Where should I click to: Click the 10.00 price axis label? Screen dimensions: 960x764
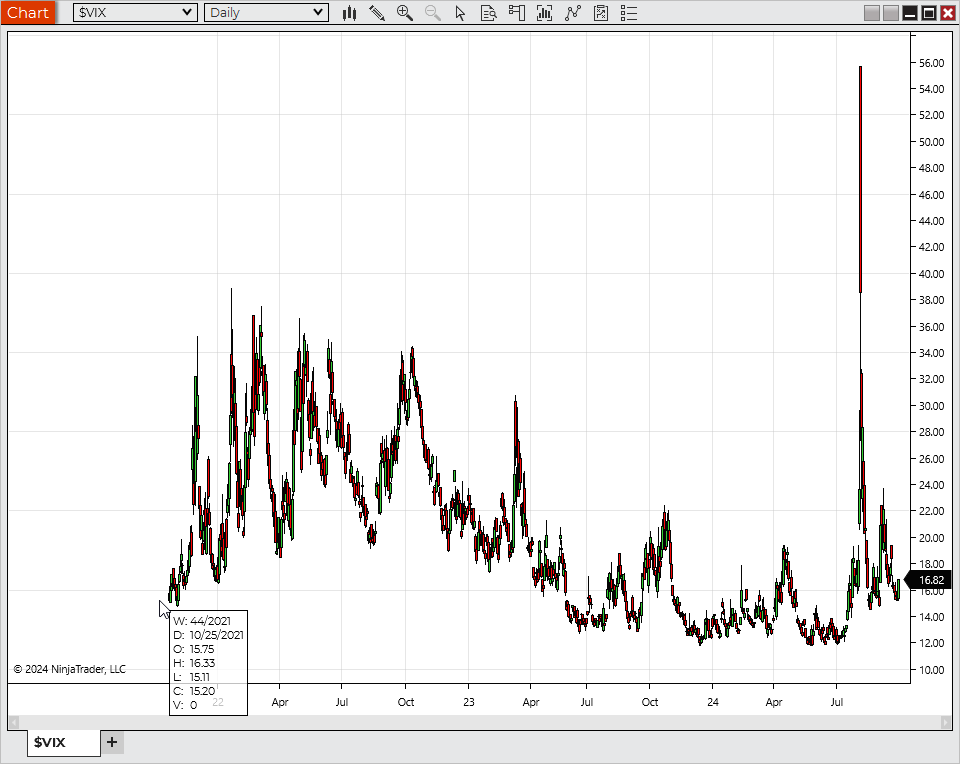(x=931, y=670)
